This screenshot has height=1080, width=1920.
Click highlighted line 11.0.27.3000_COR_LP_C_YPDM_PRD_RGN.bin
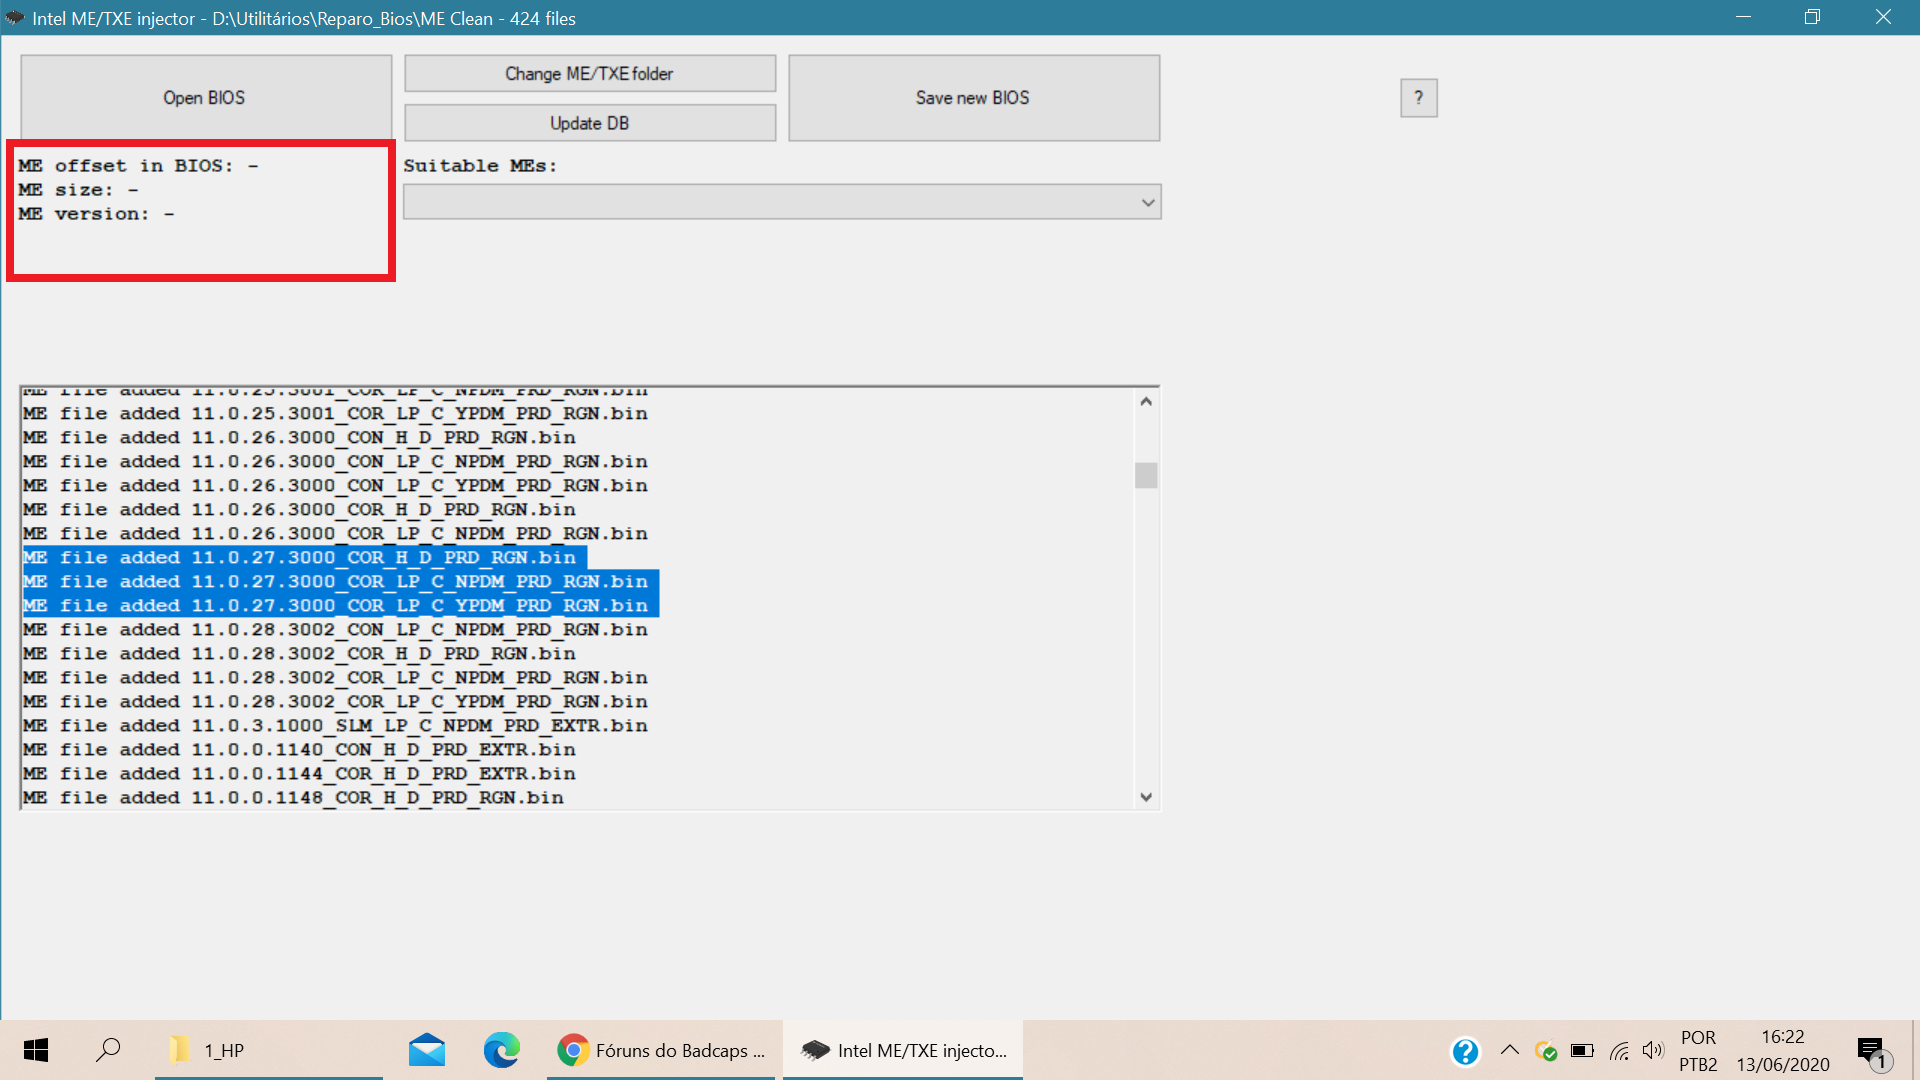341,606
